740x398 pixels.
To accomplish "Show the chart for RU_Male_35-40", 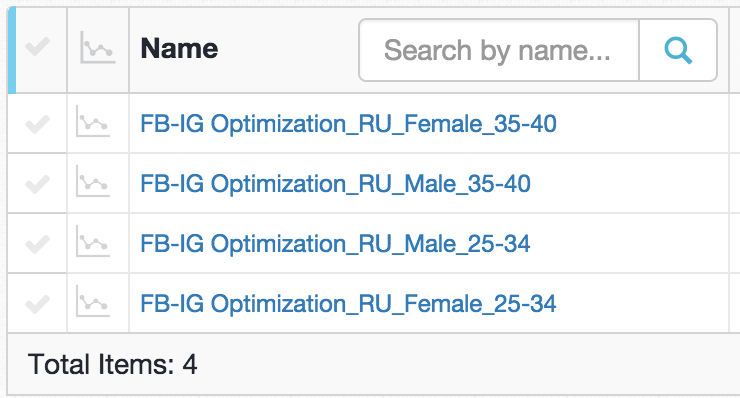I will click(x=93, y=181).
